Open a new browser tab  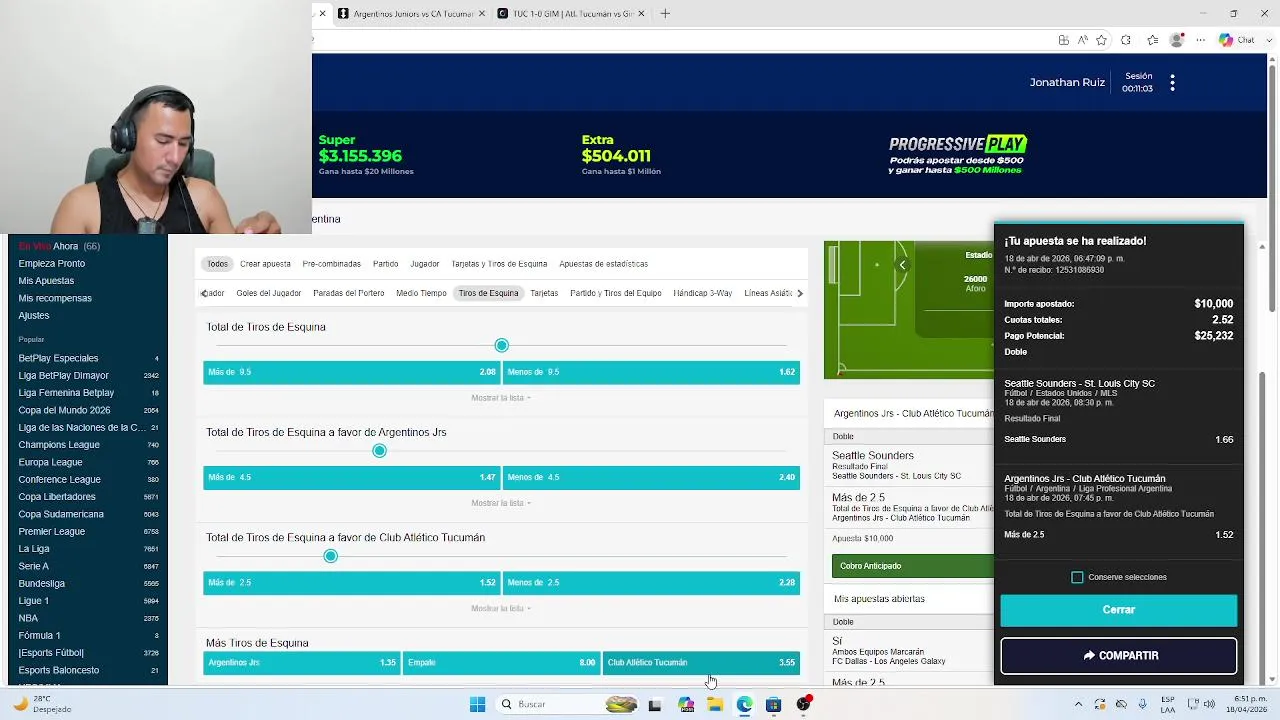tap(665, 13)
